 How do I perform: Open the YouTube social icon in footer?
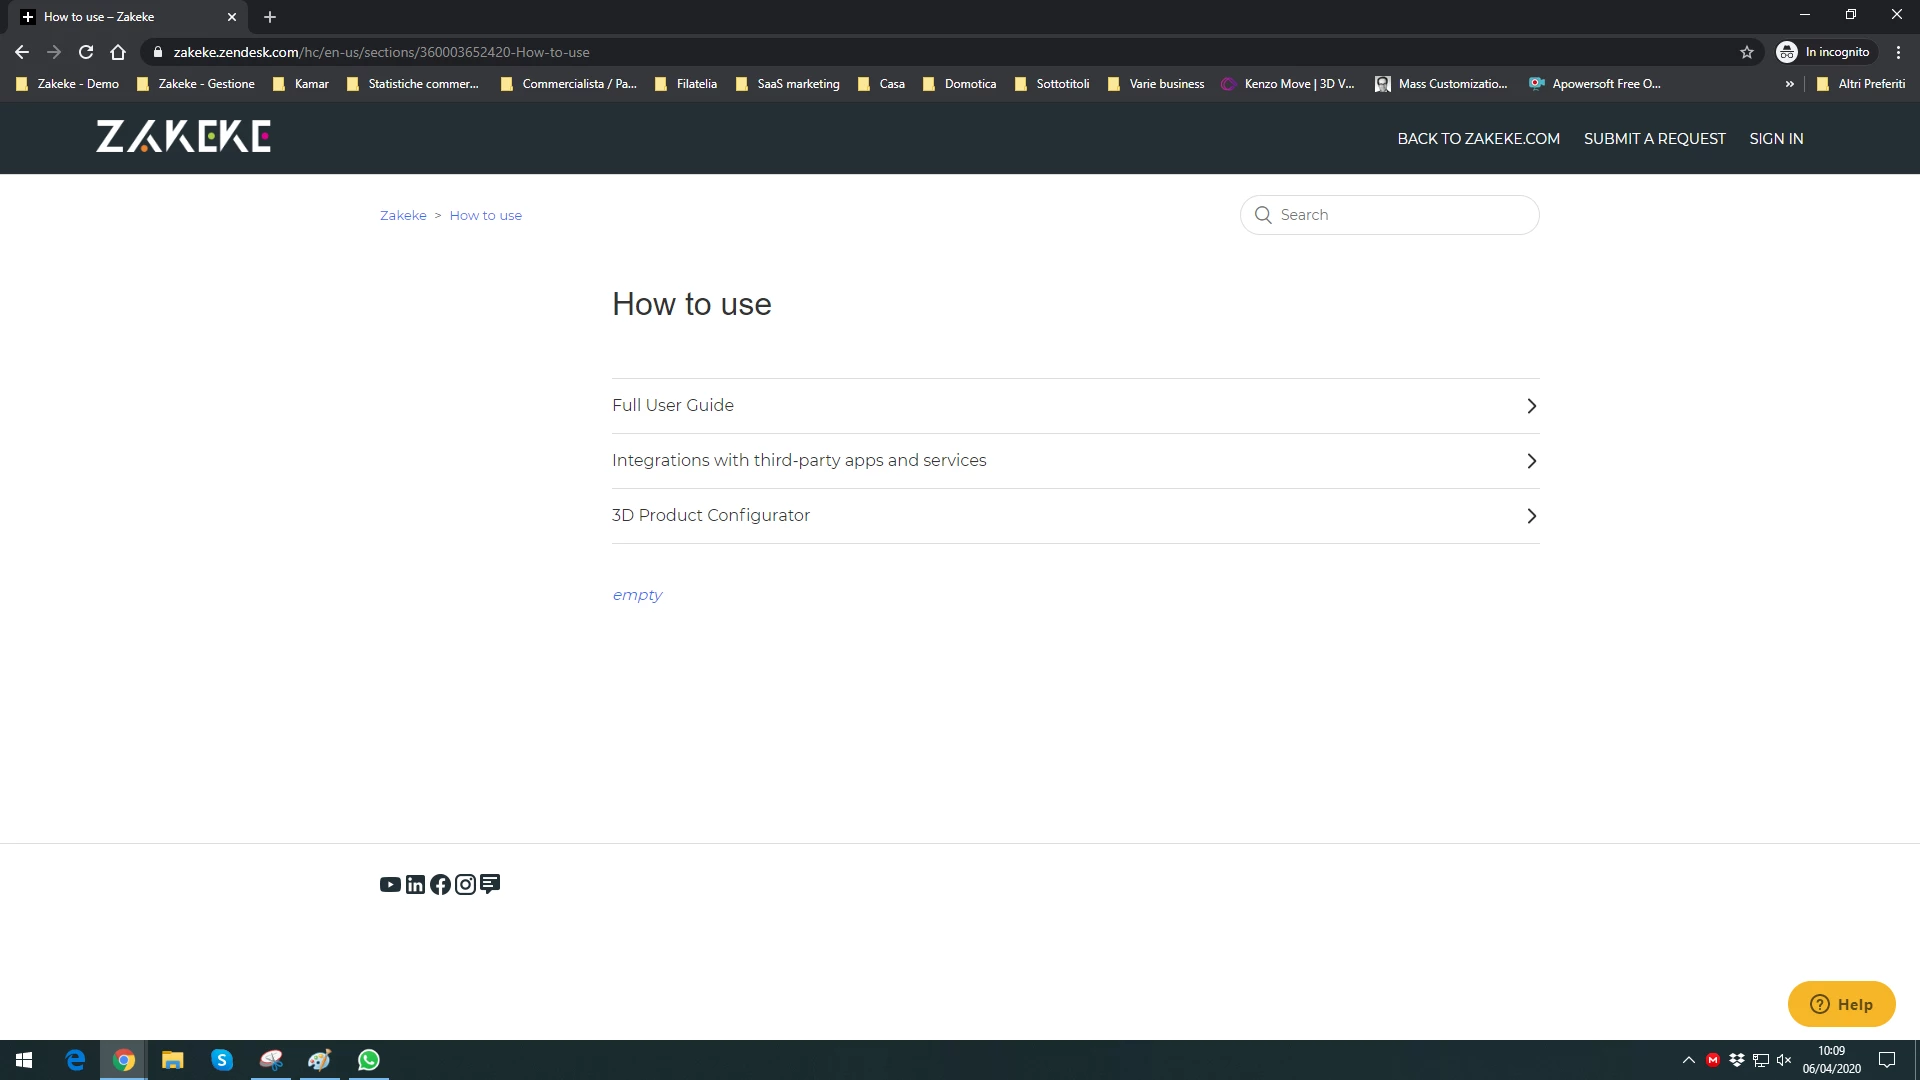(390, 885)
